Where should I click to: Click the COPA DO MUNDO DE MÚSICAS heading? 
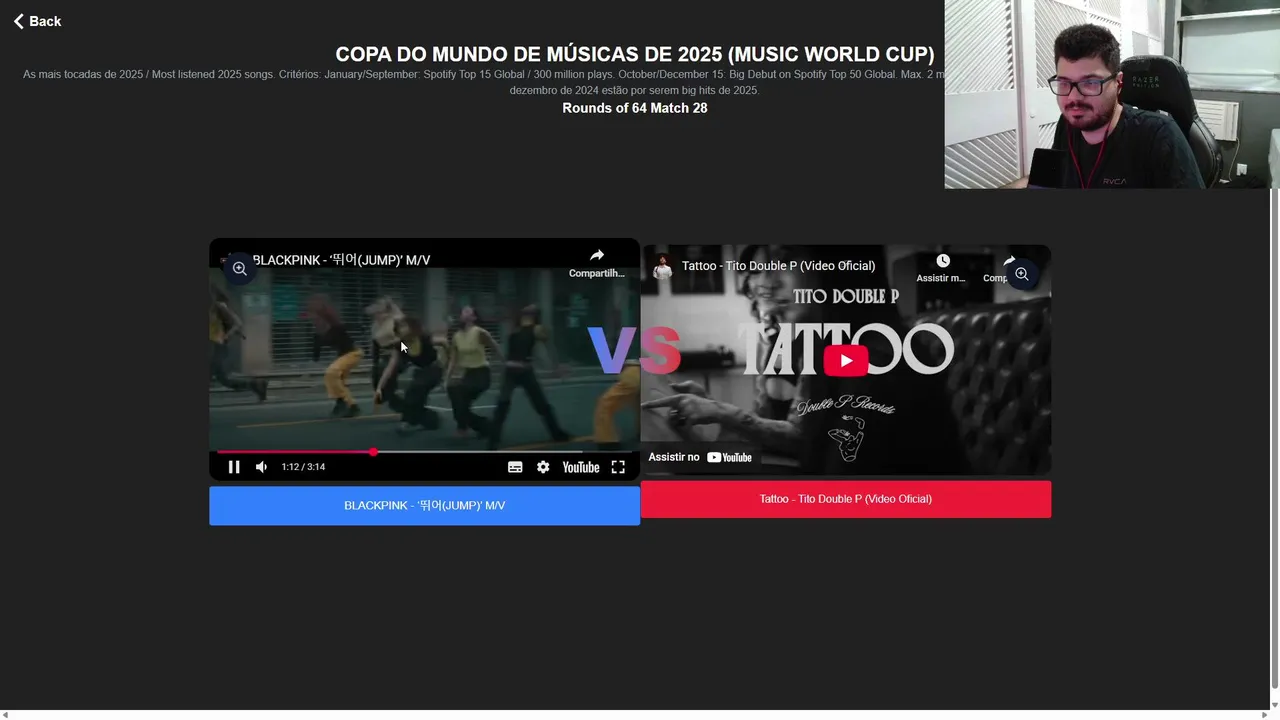tap(635, 54)
